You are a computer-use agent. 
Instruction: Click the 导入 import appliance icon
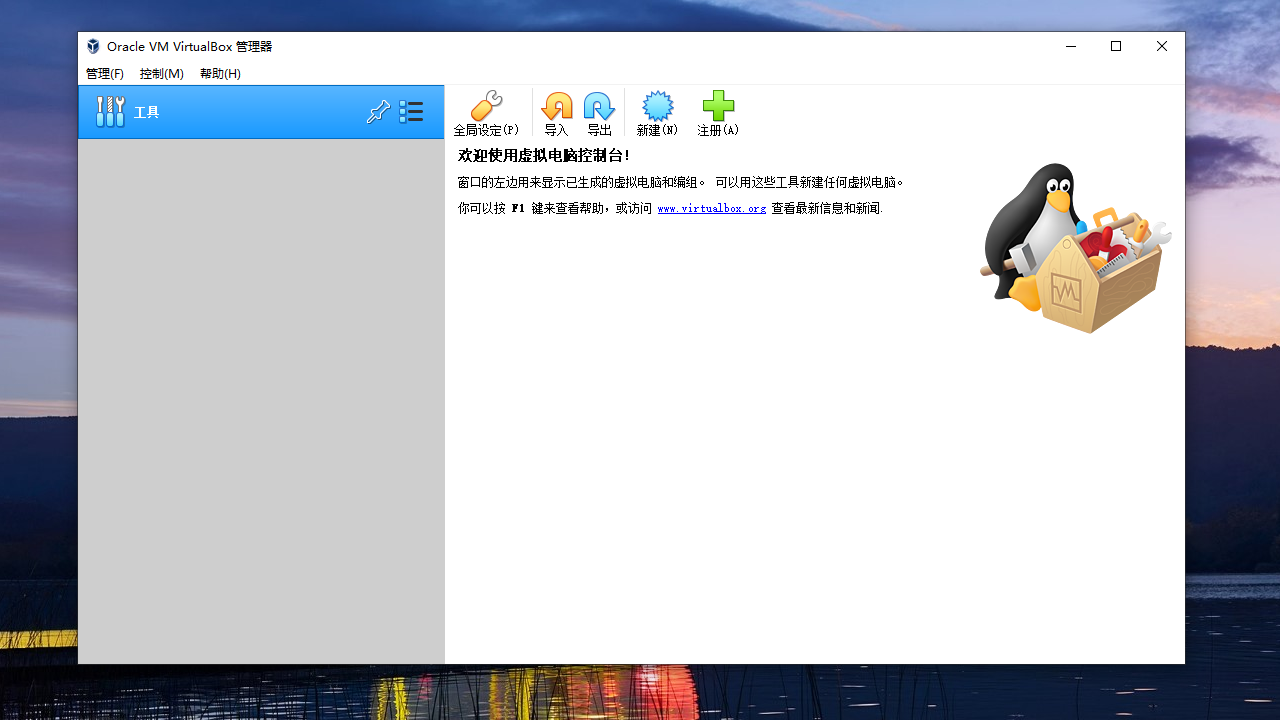point(557,112)
